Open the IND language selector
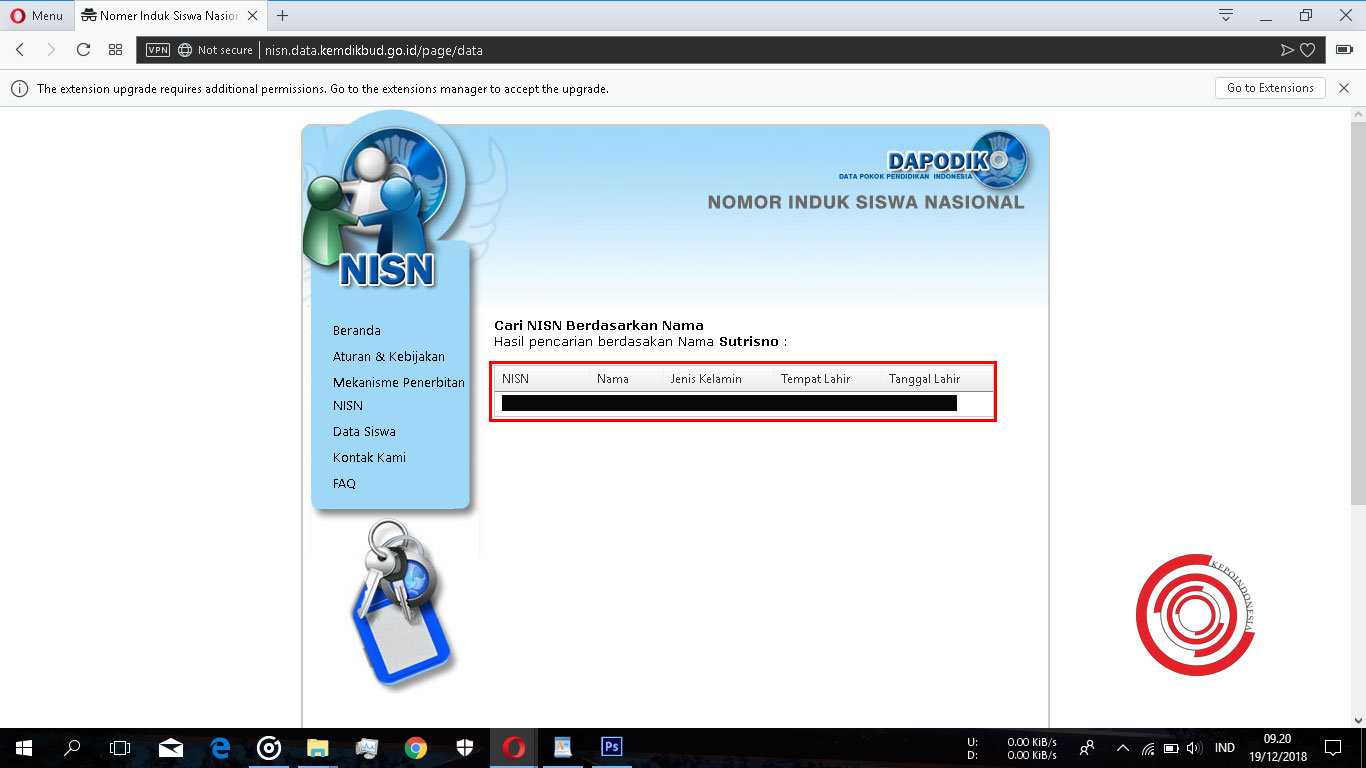The height and width of the screenshot is (768, 1366). (1223, 747)
